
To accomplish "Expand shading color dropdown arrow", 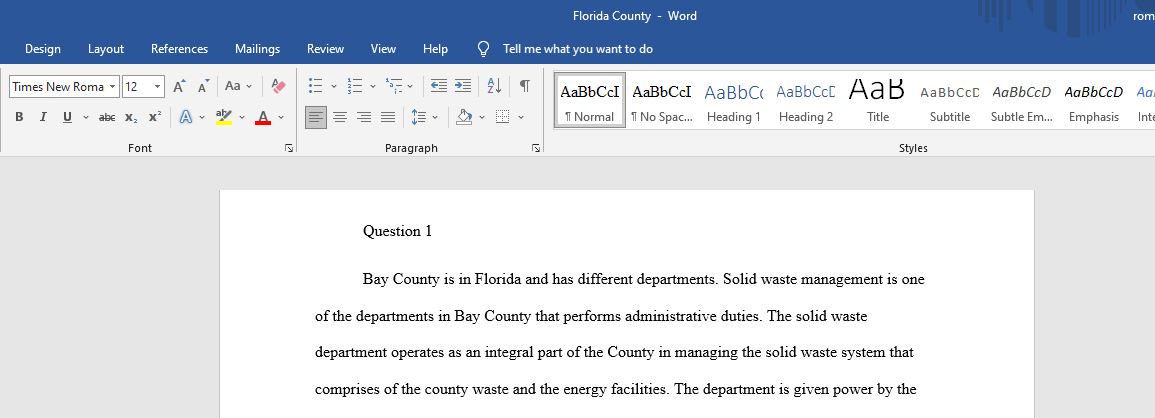I will [482, 116].
